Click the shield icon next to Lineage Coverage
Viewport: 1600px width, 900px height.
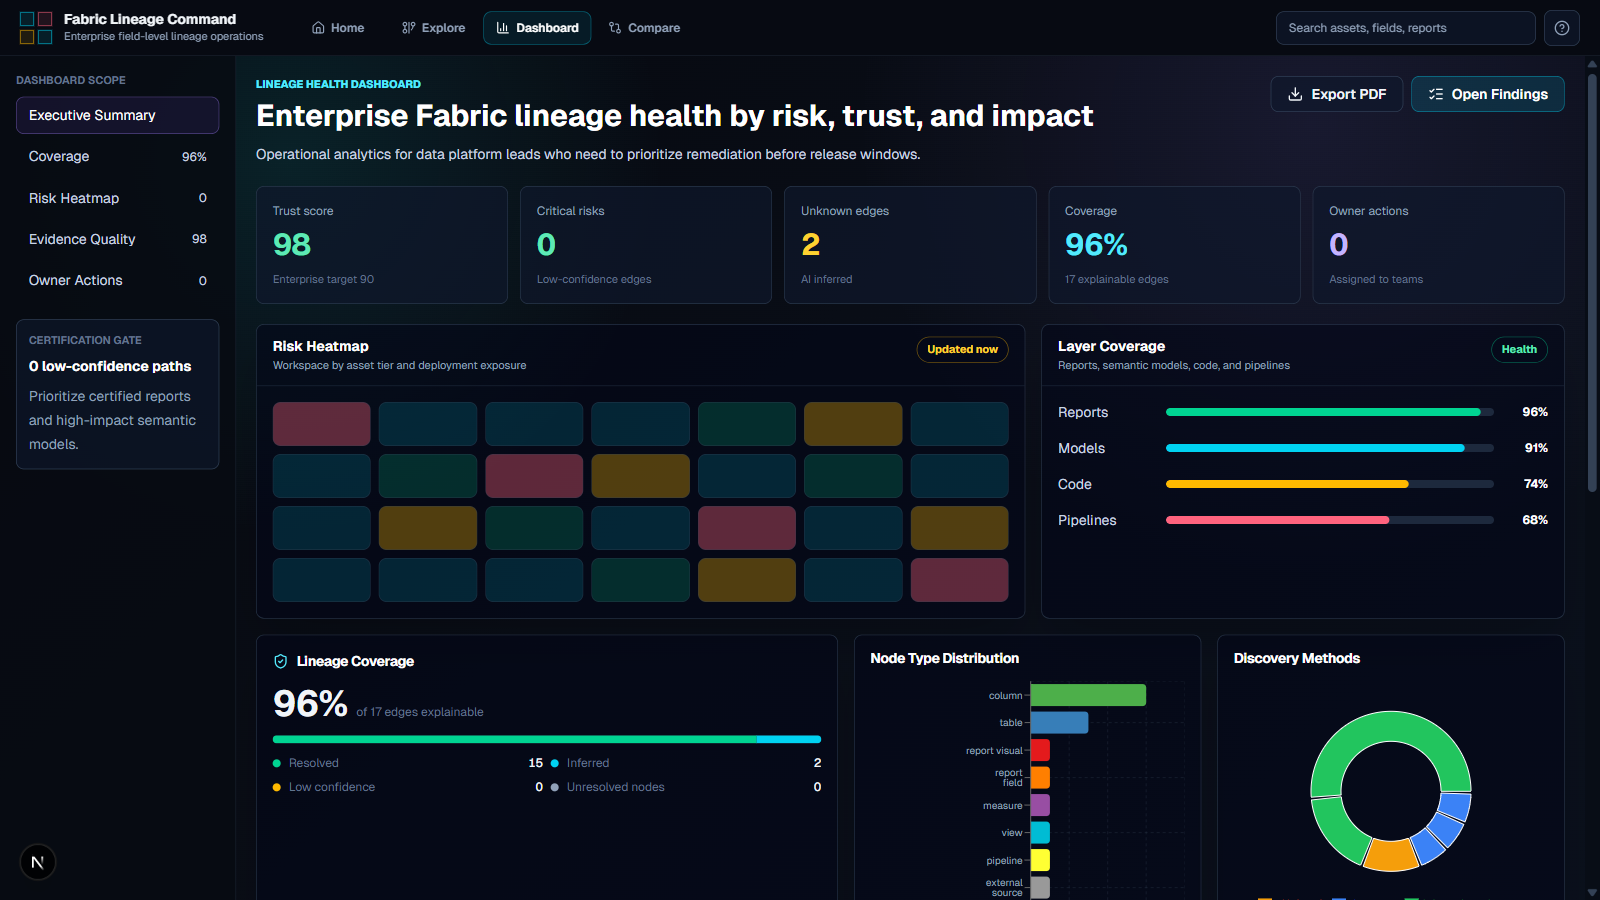[x=281, y=661]
